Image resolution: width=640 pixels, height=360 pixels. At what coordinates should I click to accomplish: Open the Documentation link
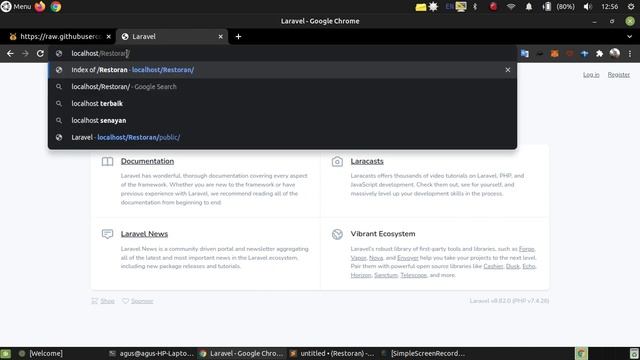(x=147, y=161)
